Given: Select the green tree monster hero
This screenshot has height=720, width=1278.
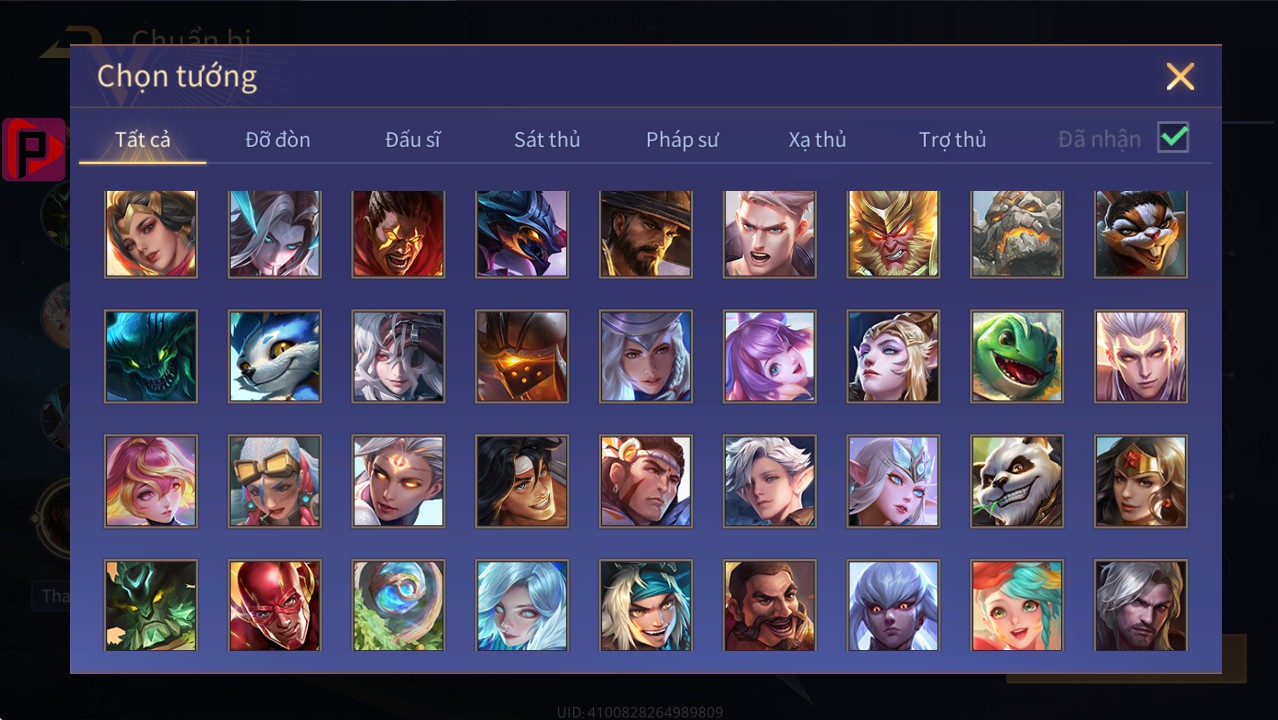Looking at the screenshot, I should coord(151,605).
